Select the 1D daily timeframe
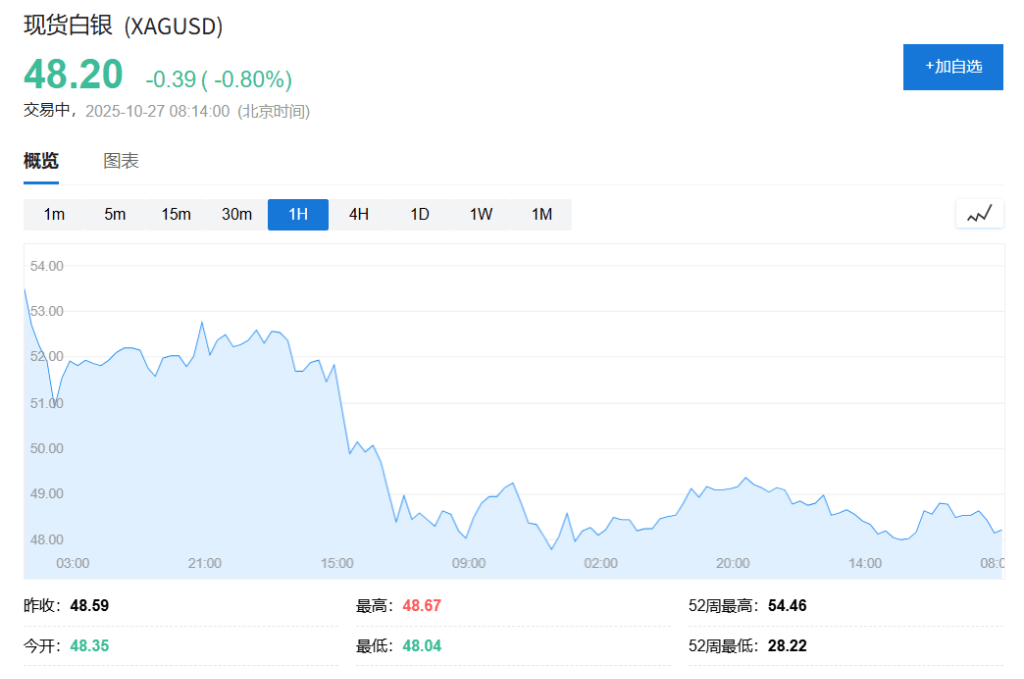The image size is (1024, 679). coord(420,215)
